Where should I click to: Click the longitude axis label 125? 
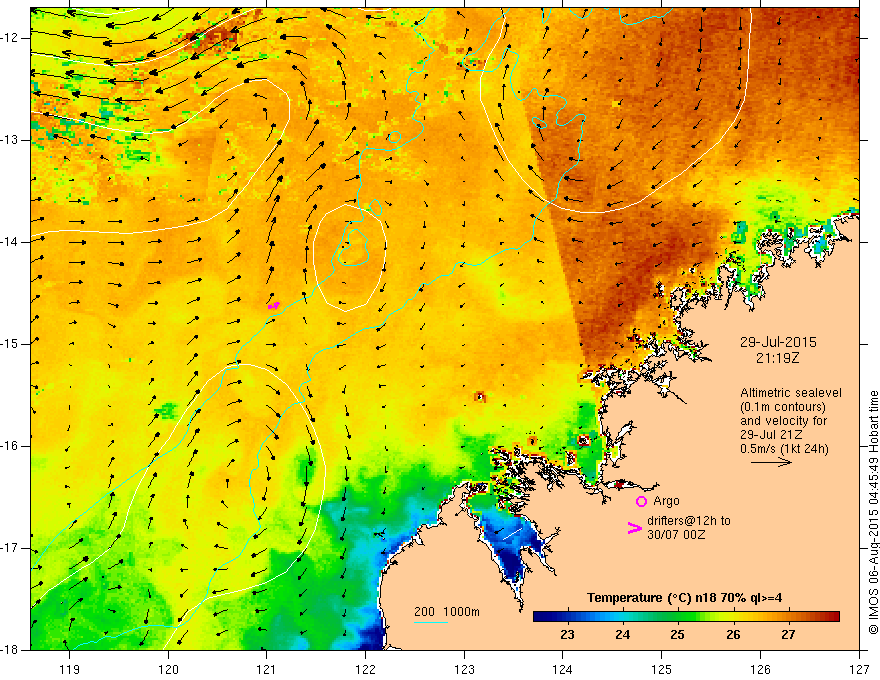662,669
